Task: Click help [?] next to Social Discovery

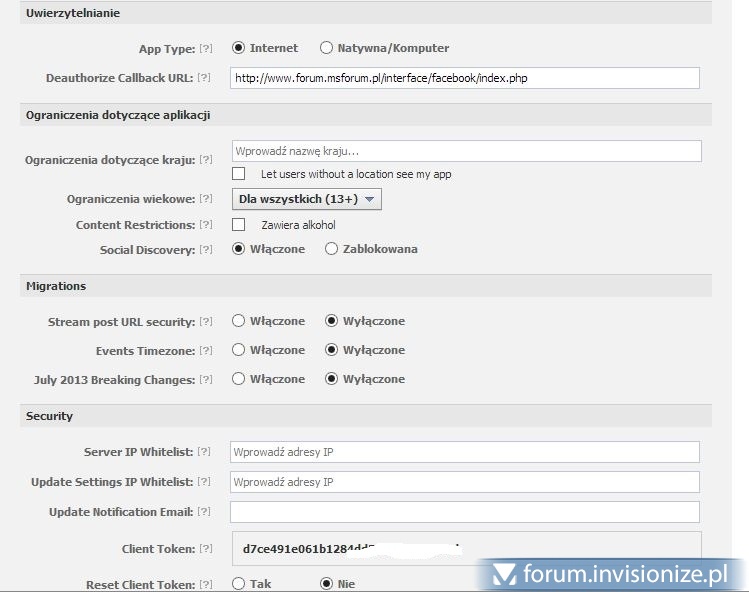Action: (x=206, y=250)
